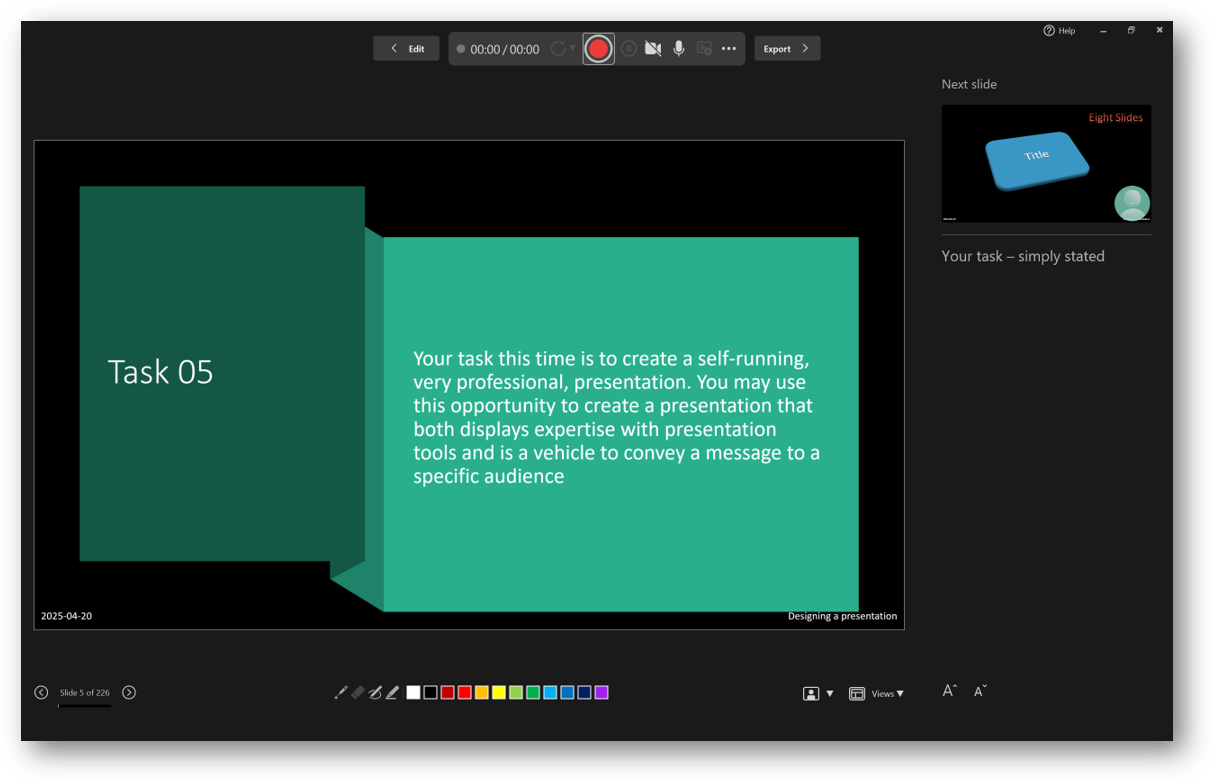Open the Export panel
Screen dimensions: 1215x783
tap(787, 48)
